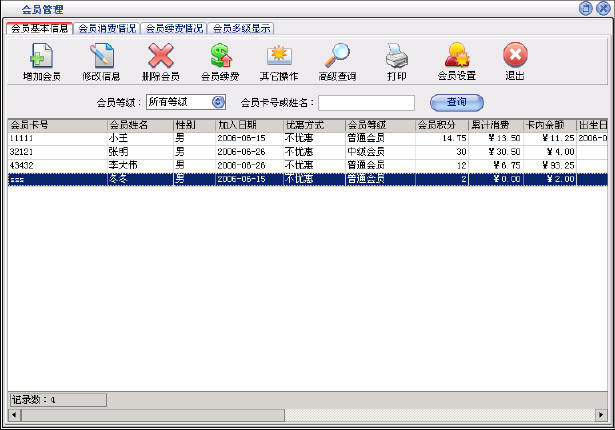Sort by 加入日期 column header
Image resolution: width=615 pixels, height=430 pixels.
click(248, 125)
